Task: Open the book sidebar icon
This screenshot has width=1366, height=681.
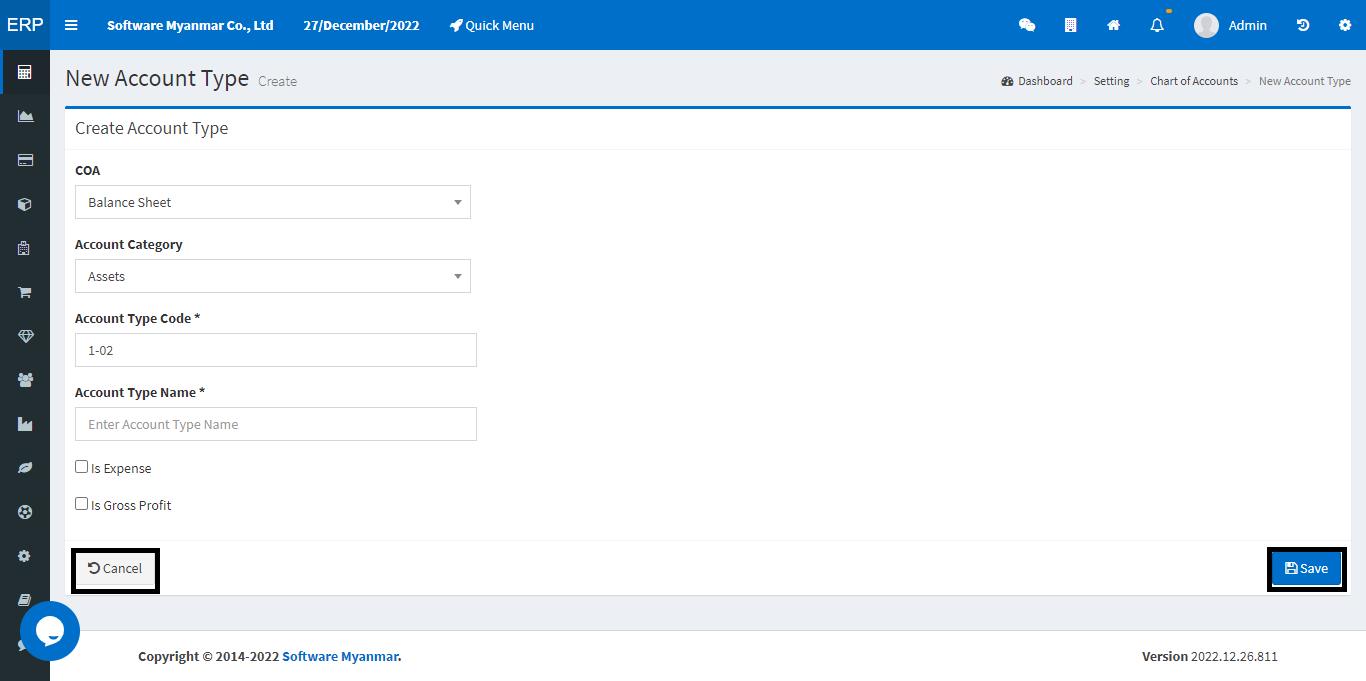Action: [x=25, y=600]
